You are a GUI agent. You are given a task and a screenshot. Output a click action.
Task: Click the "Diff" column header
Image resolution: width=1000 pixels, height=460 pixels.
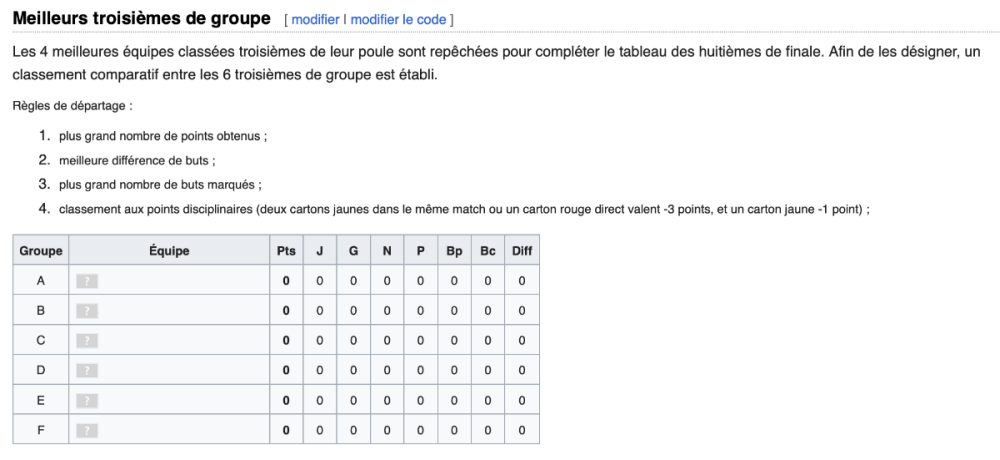(522, 251)
